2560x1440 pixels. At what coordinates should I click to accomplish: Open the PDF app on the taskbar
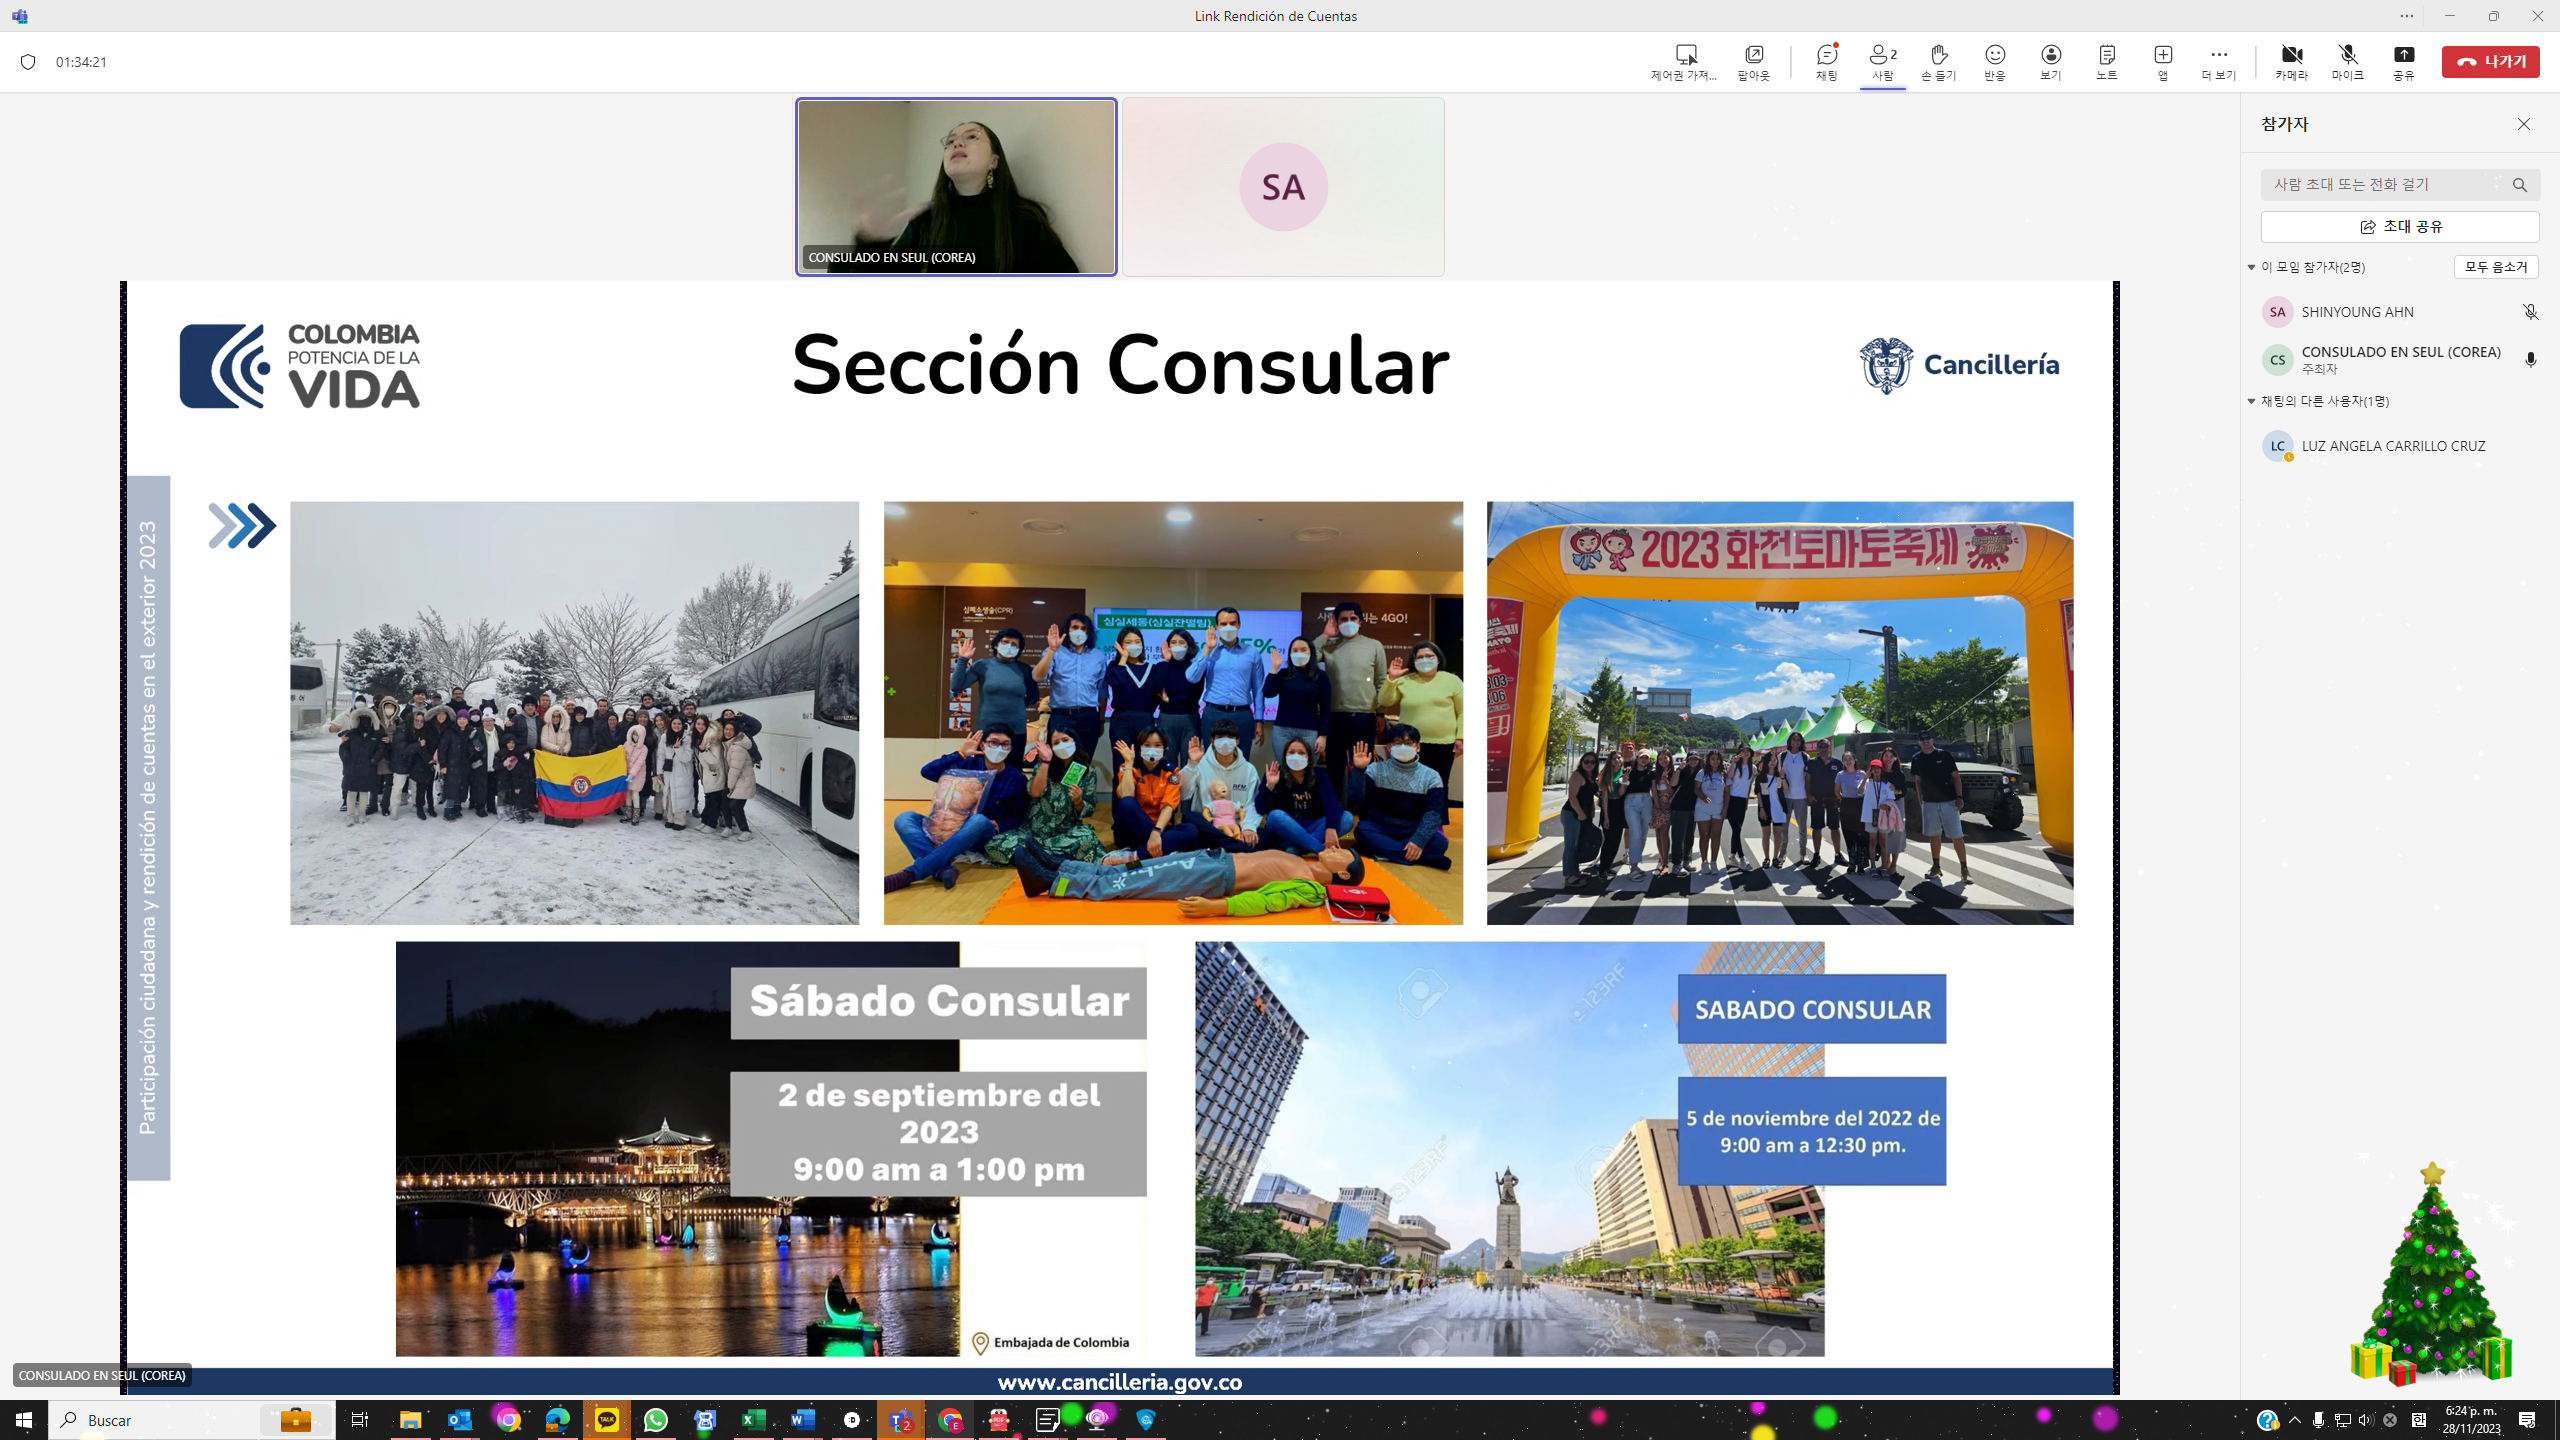(x=999, y=1420)
